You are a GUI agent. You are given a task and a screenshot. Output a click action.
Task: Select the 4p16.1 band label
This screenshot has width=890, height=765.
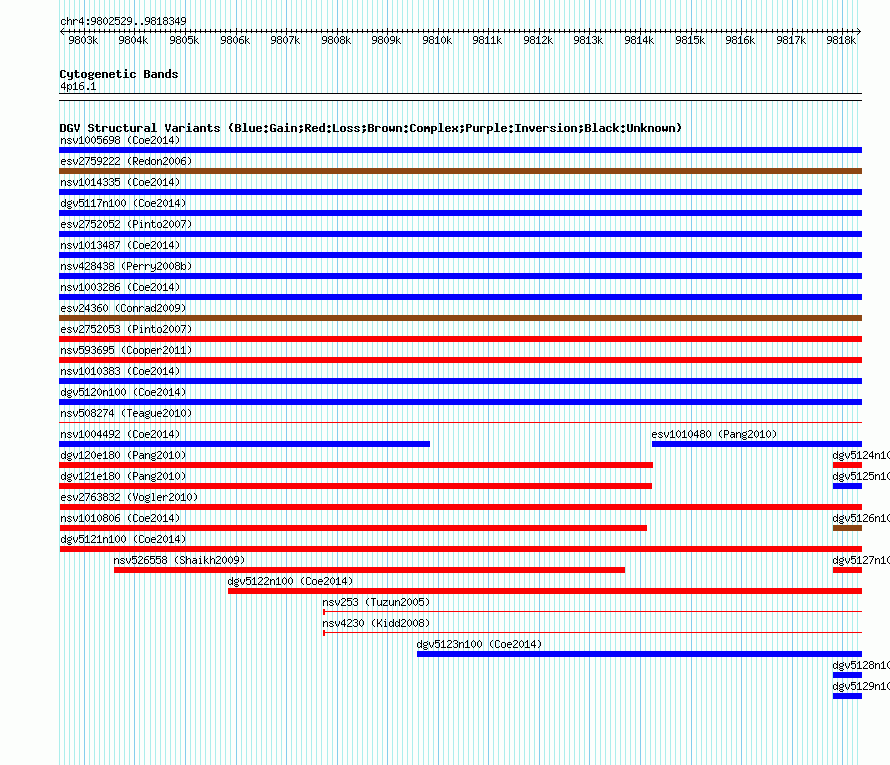pyautogui.click(x=78, y=86)
